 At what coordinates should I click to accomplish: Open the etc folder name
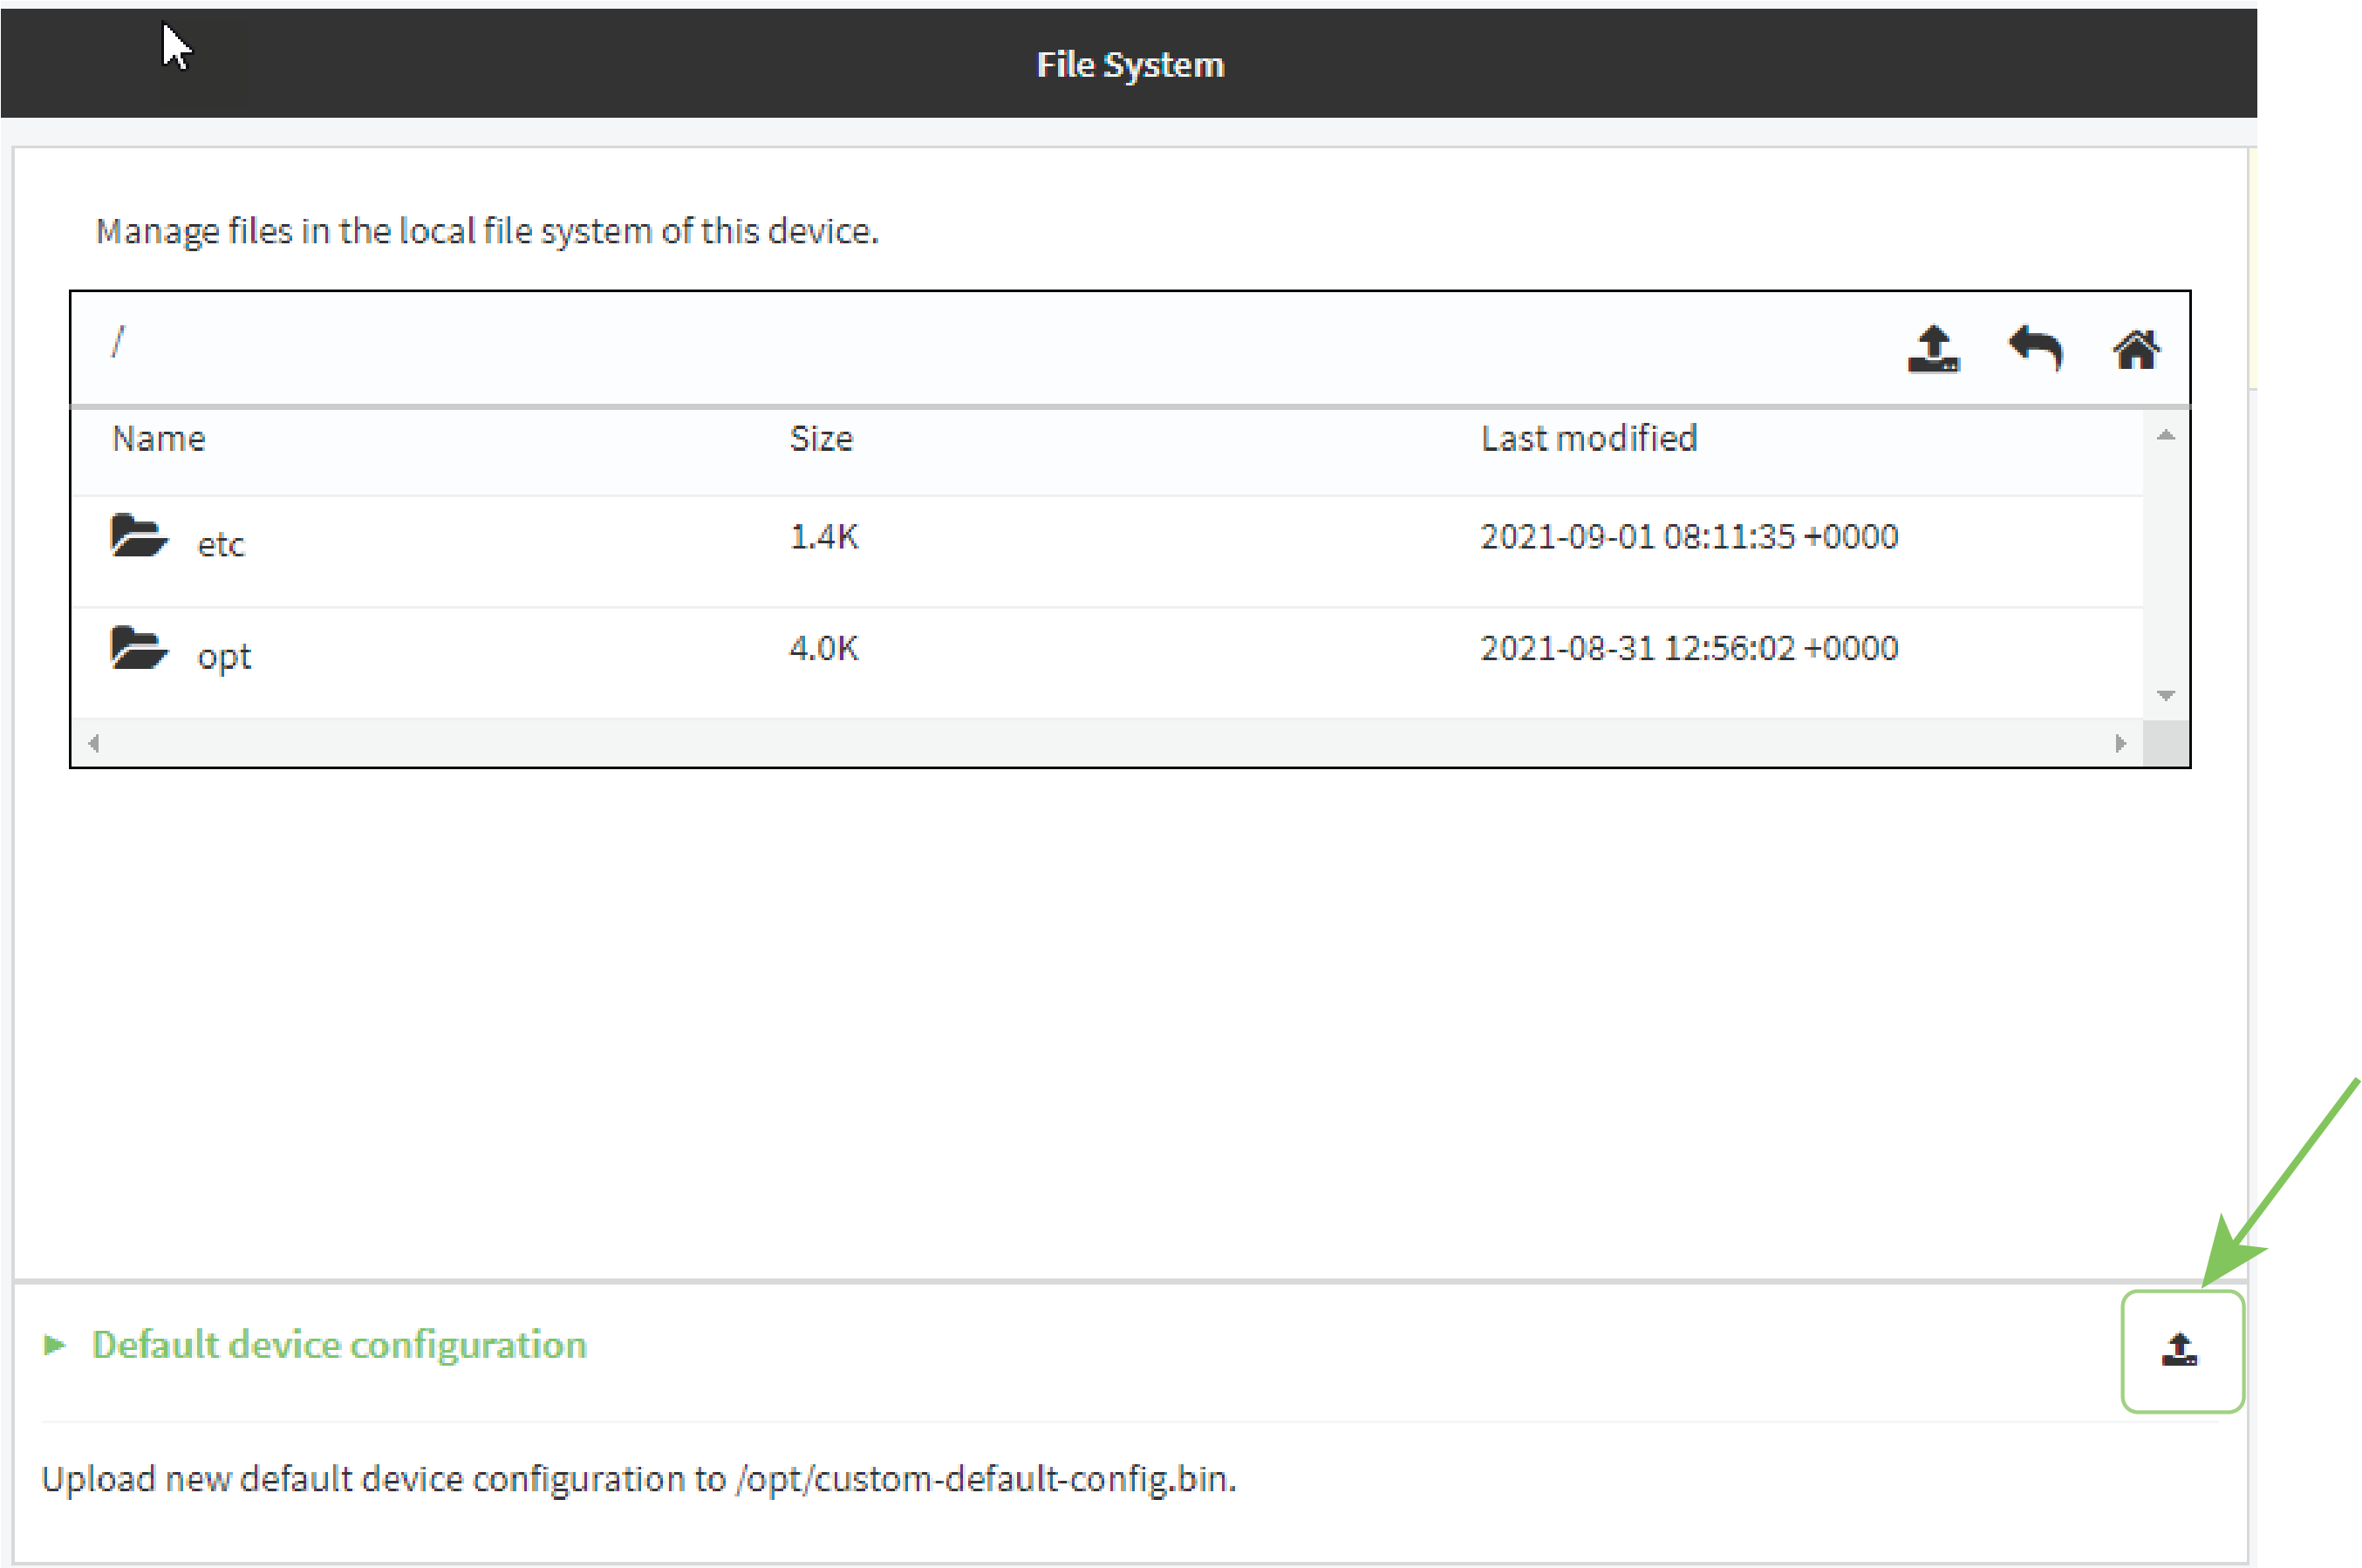pos(220,545)
